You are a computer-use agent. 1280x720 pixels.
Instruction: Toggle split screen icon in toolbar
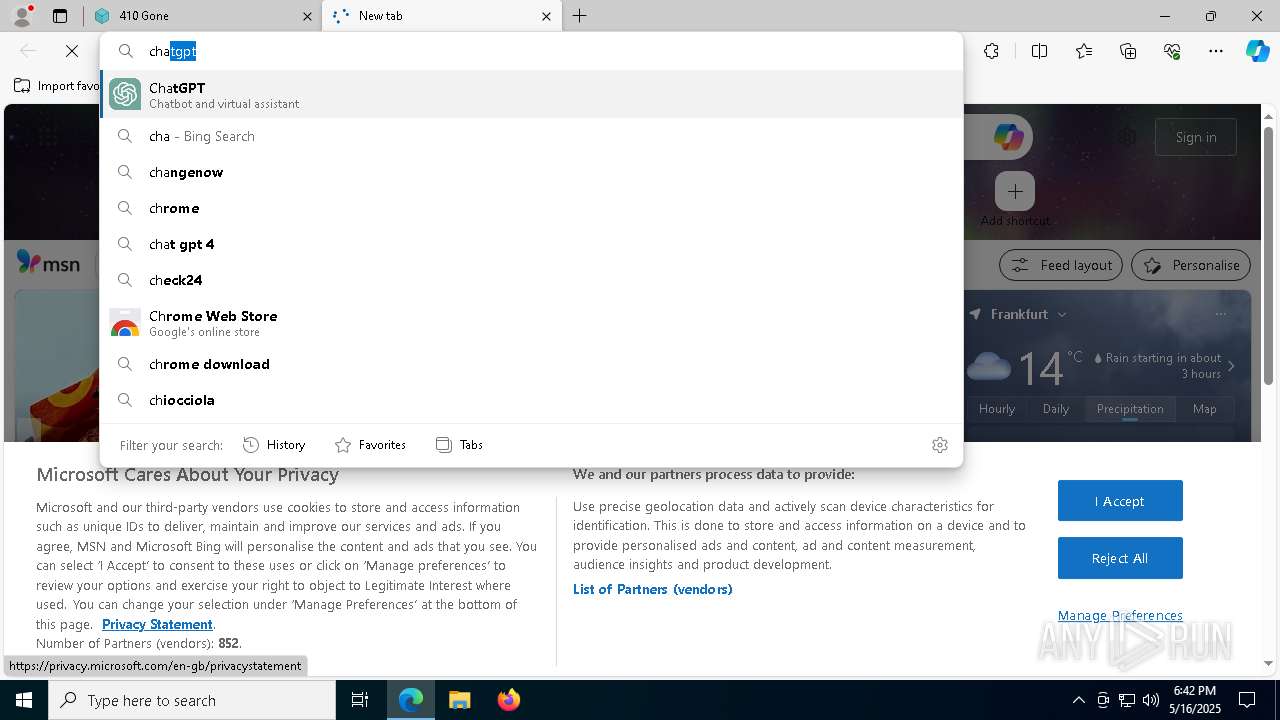(1039, 51)
